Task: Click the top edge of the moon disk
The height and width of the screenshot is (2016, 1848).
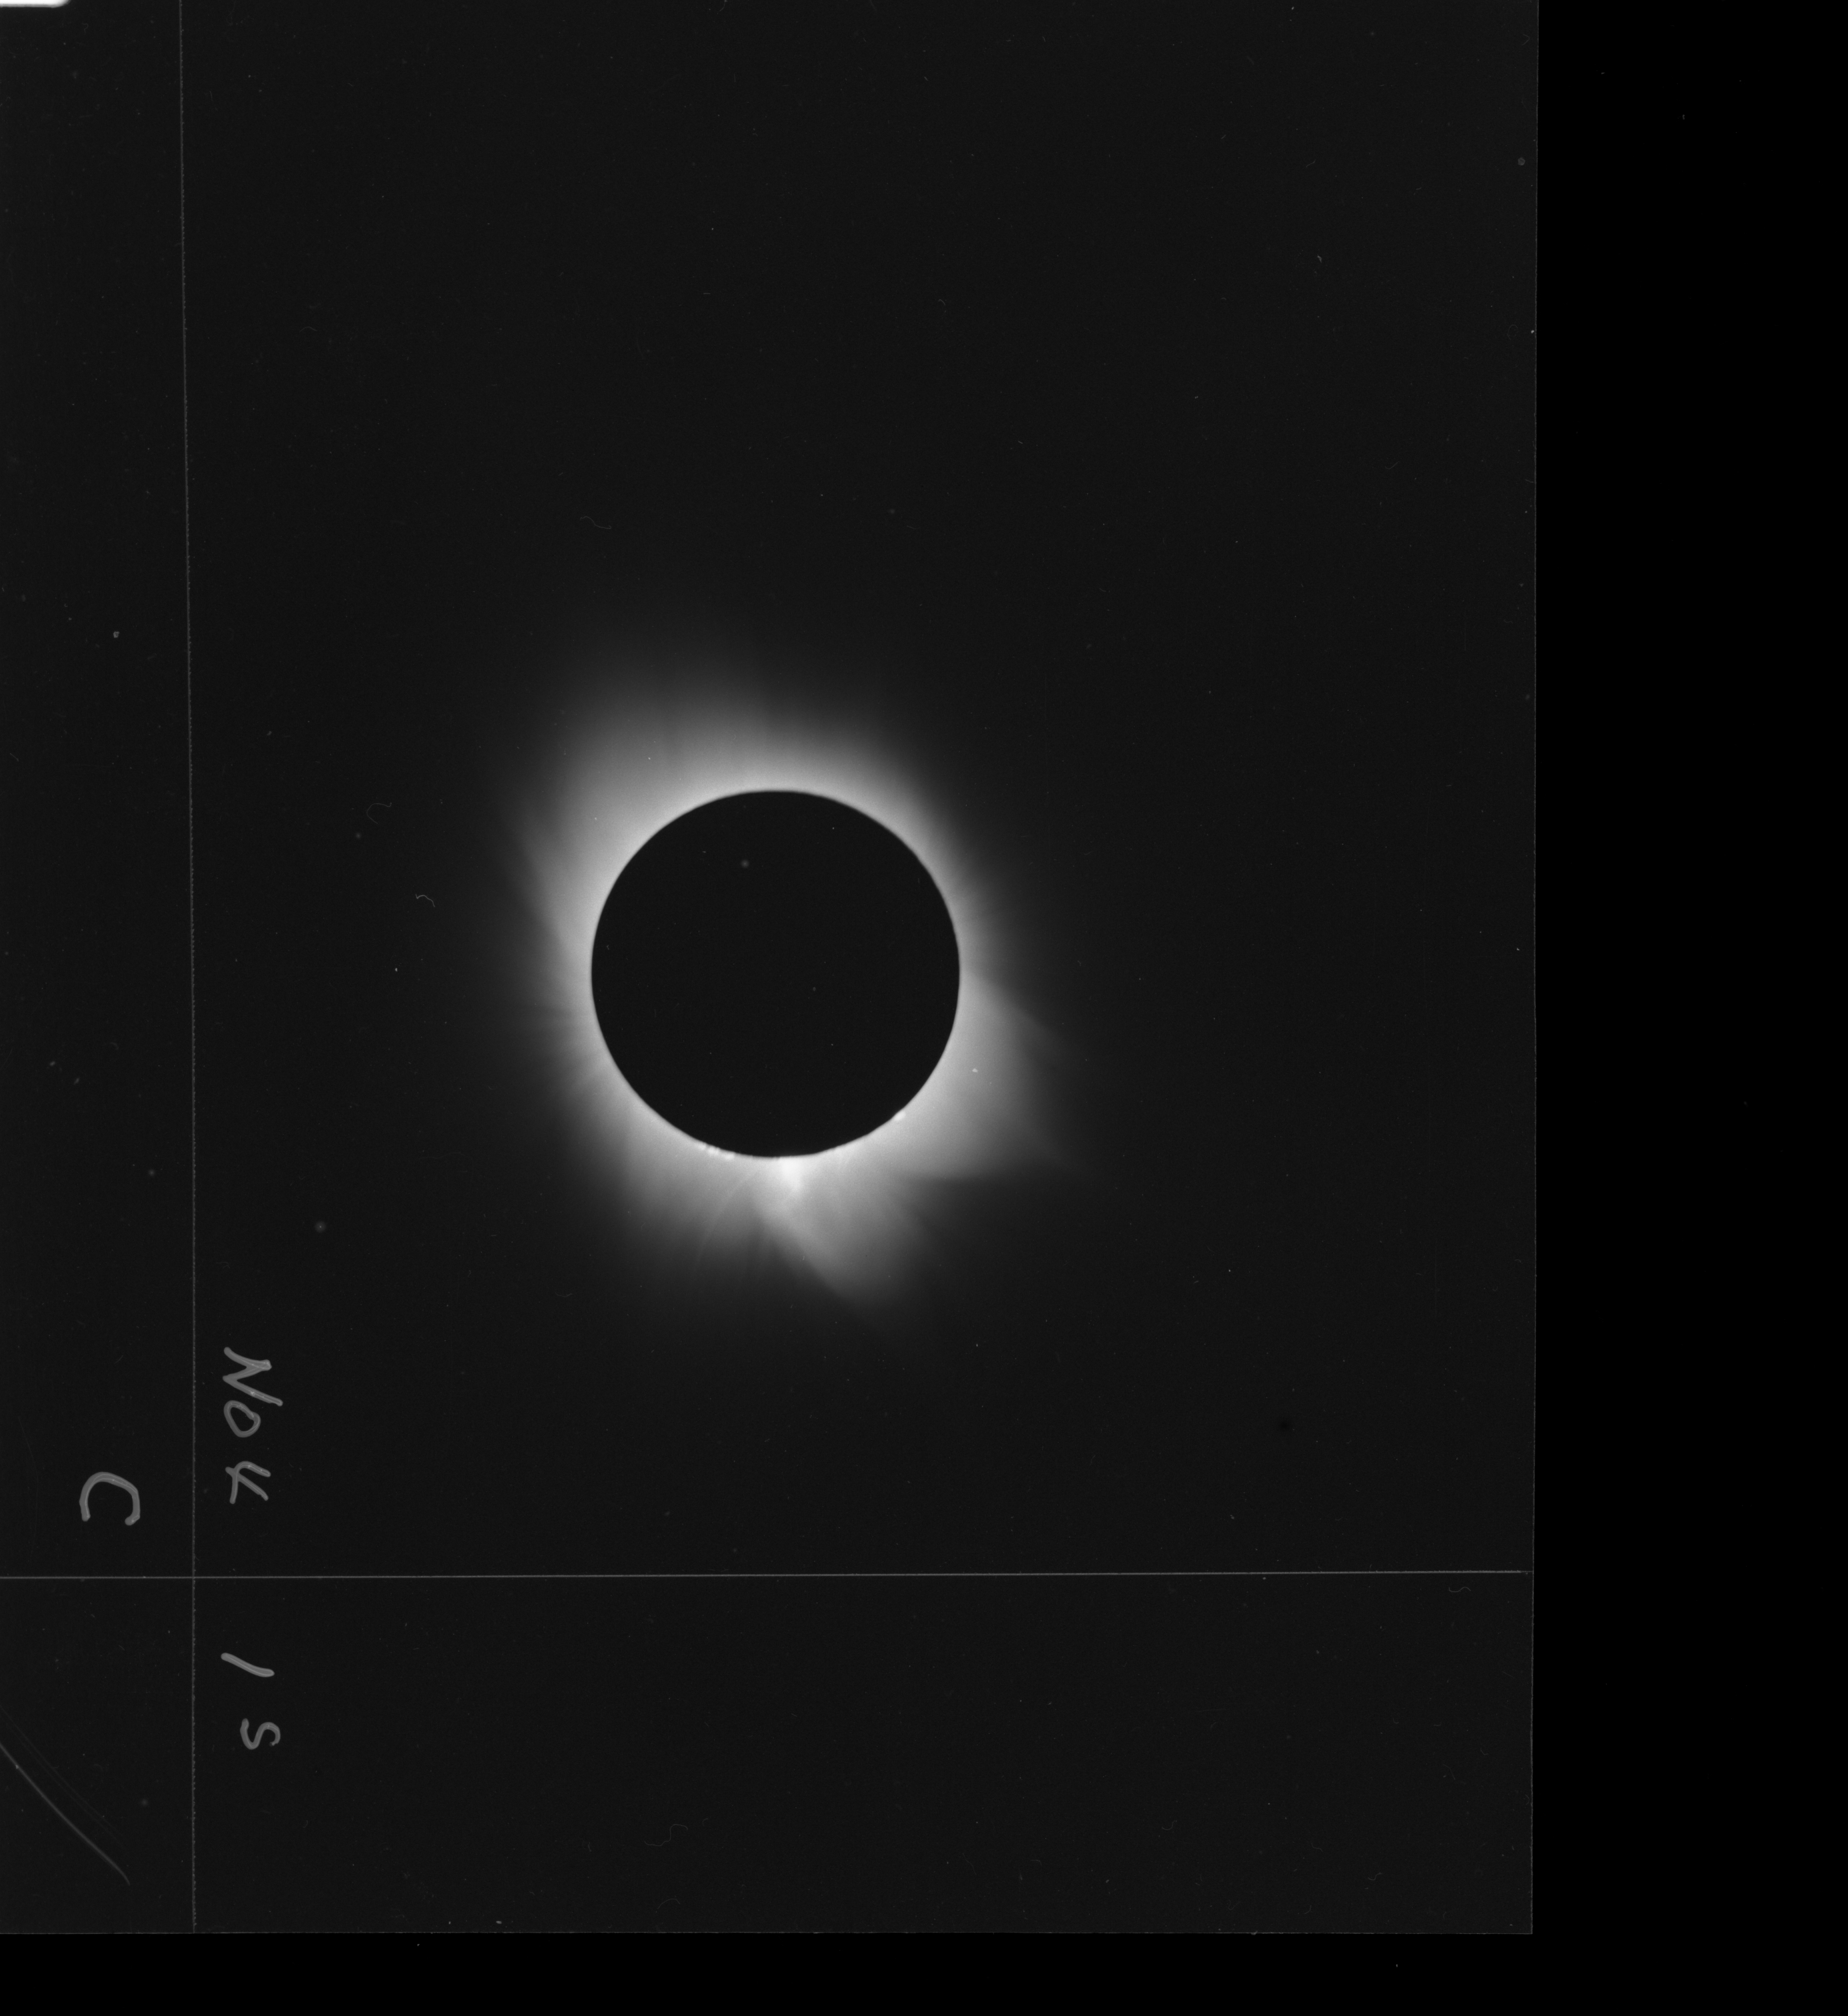Action: 775,791
